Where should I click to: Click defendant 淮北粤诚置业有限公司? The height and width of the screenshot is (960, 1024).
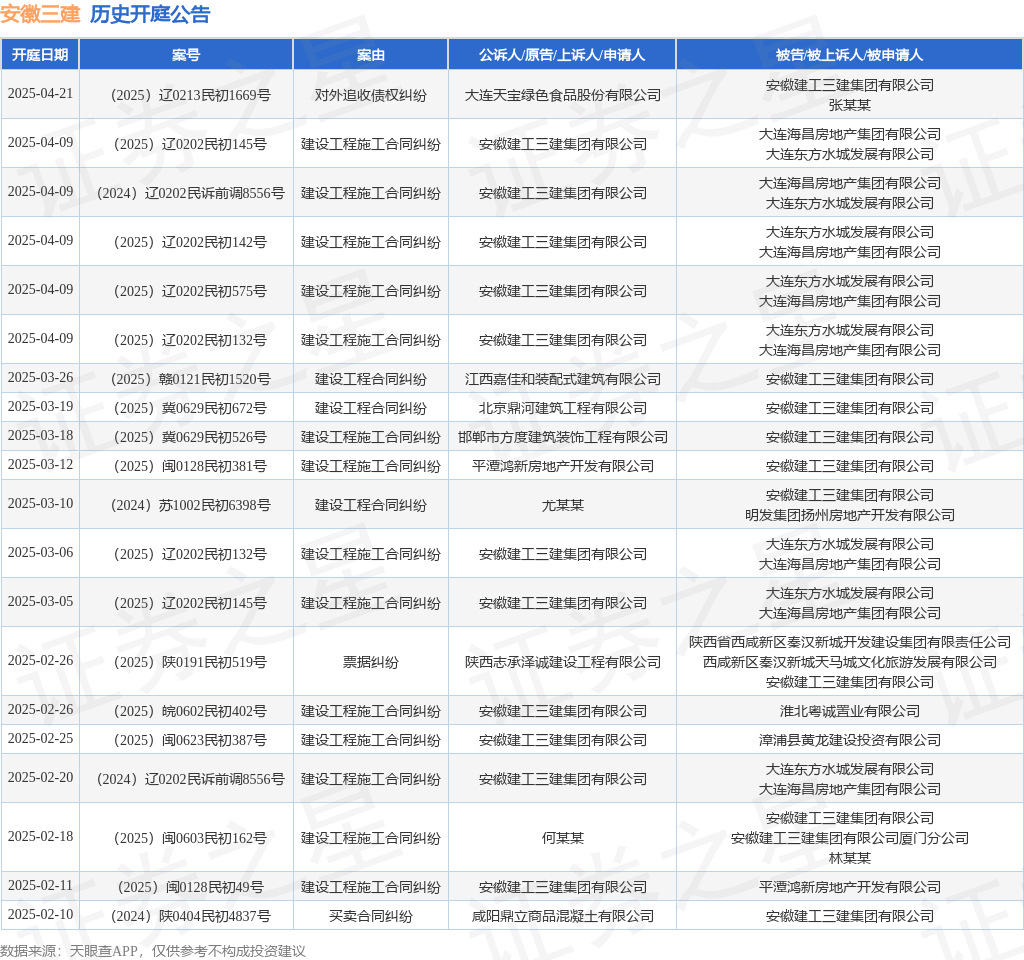[x=849, y=711]
